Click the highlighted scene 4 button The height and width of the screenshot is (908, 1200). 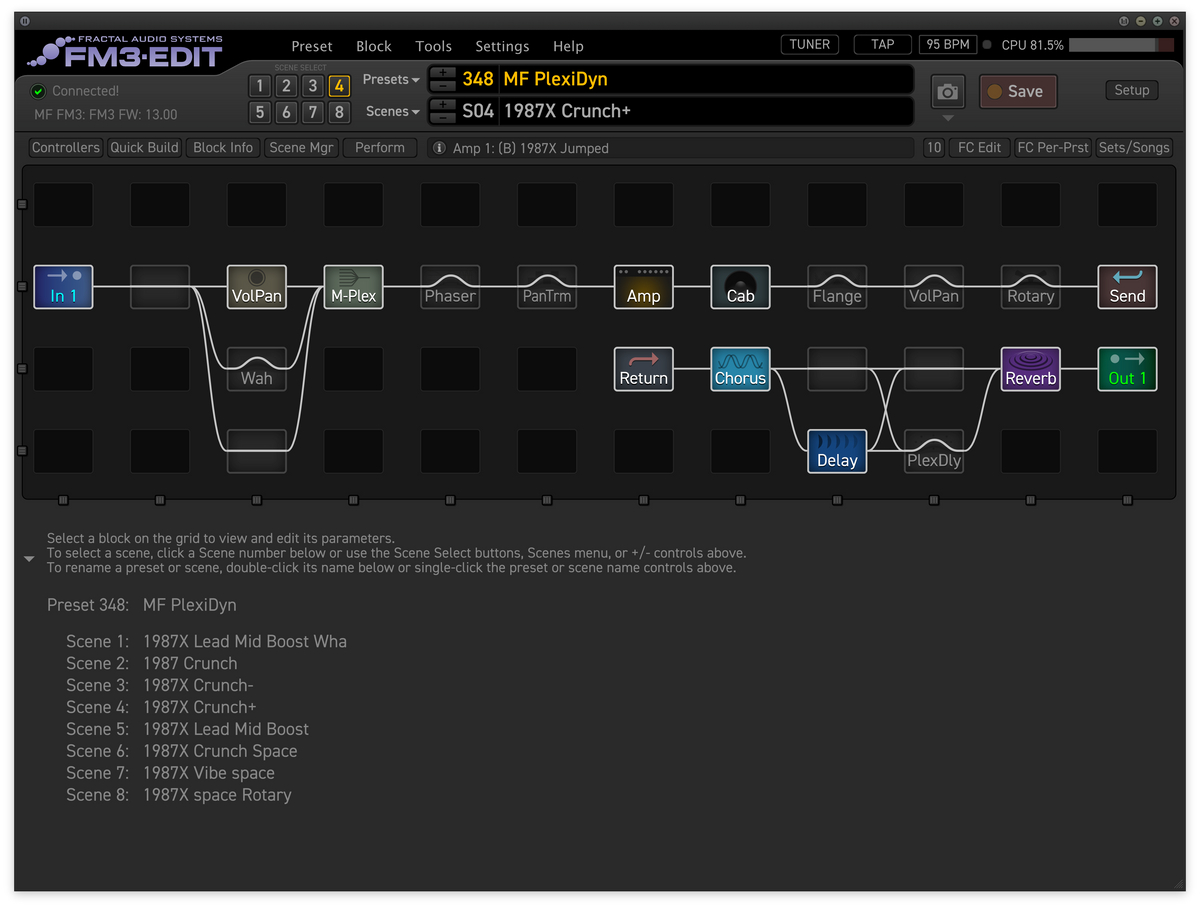(340, 86)
